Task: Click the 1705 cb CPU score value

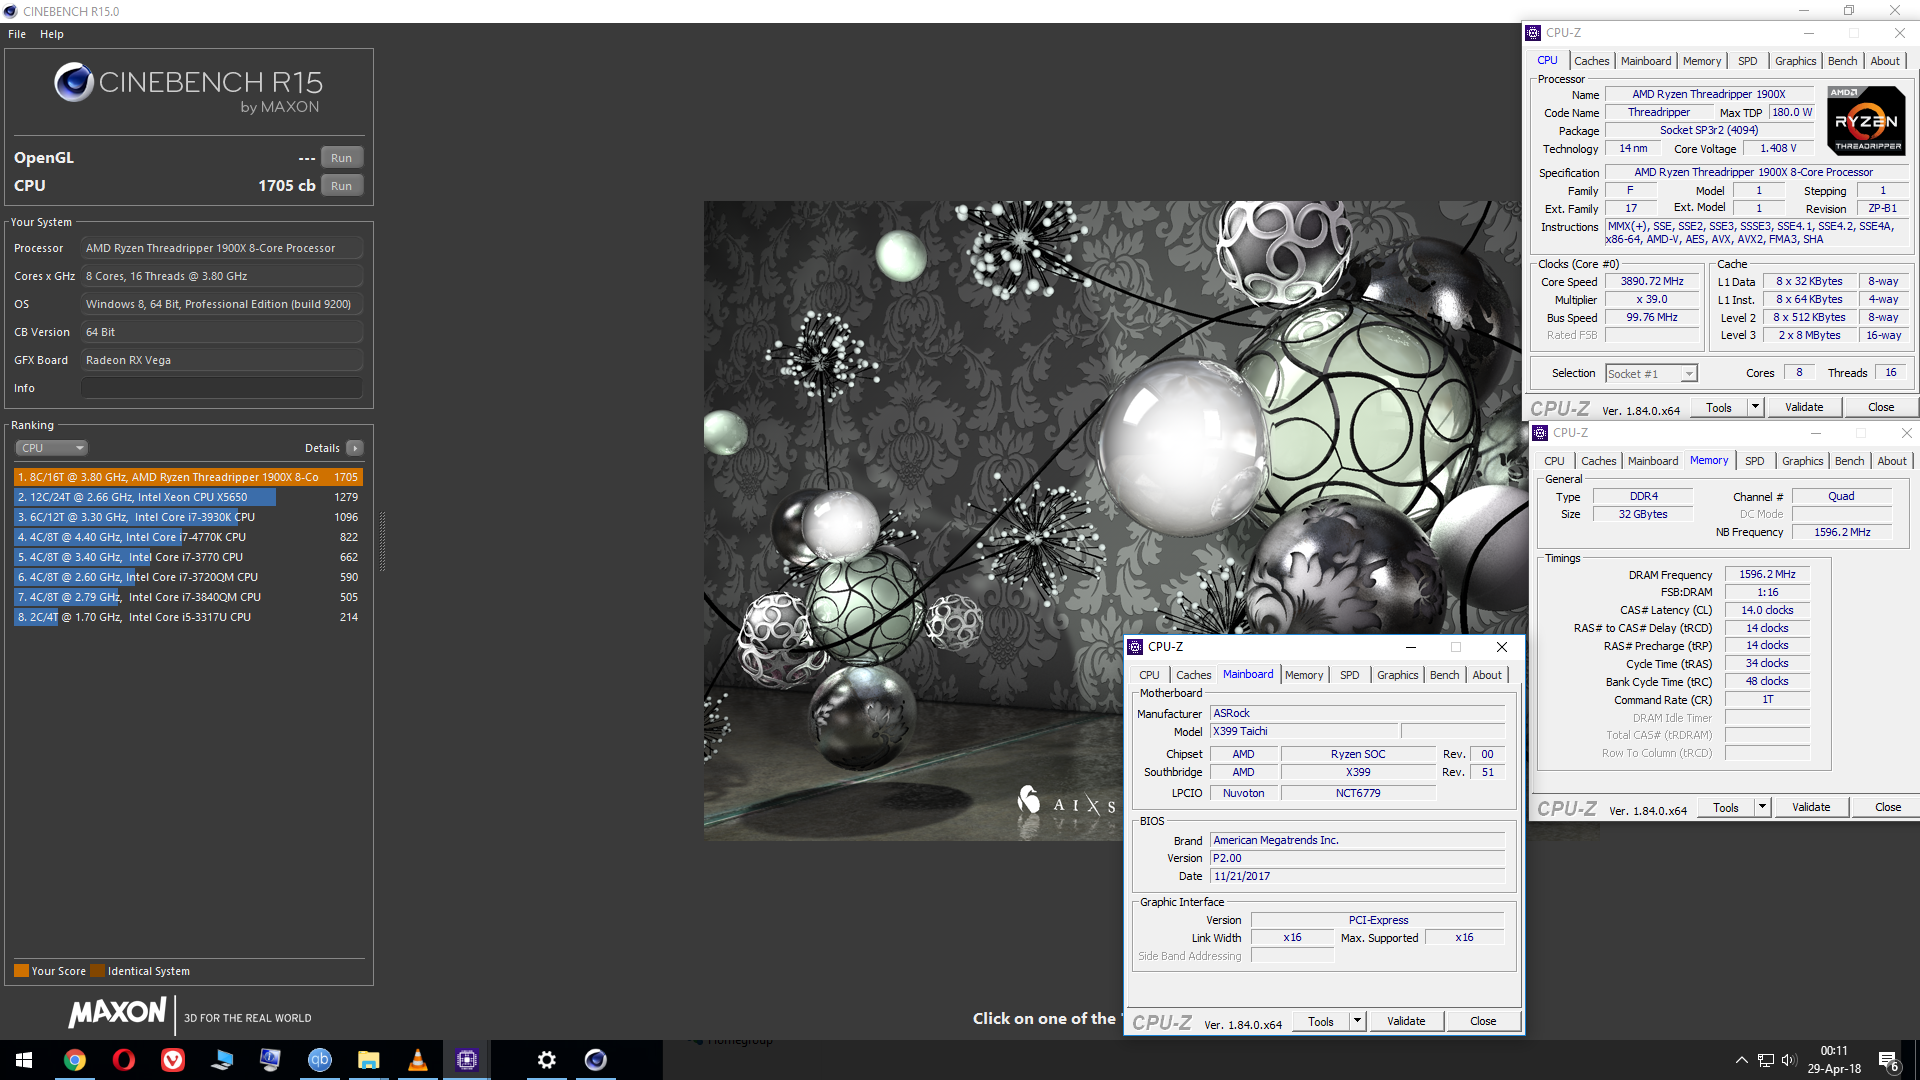Action: tap(287, 186)
